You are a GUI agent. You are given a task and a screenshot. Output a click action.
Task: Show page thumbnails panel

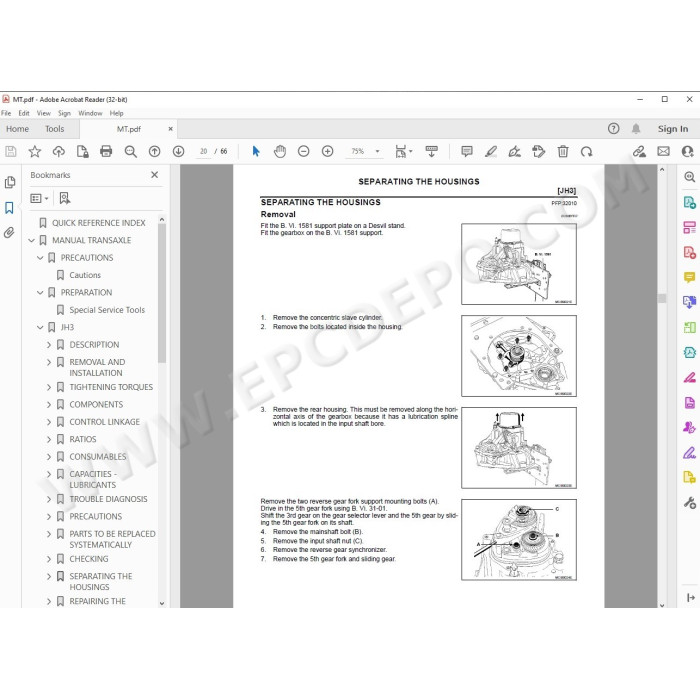(x=9, y=182)
